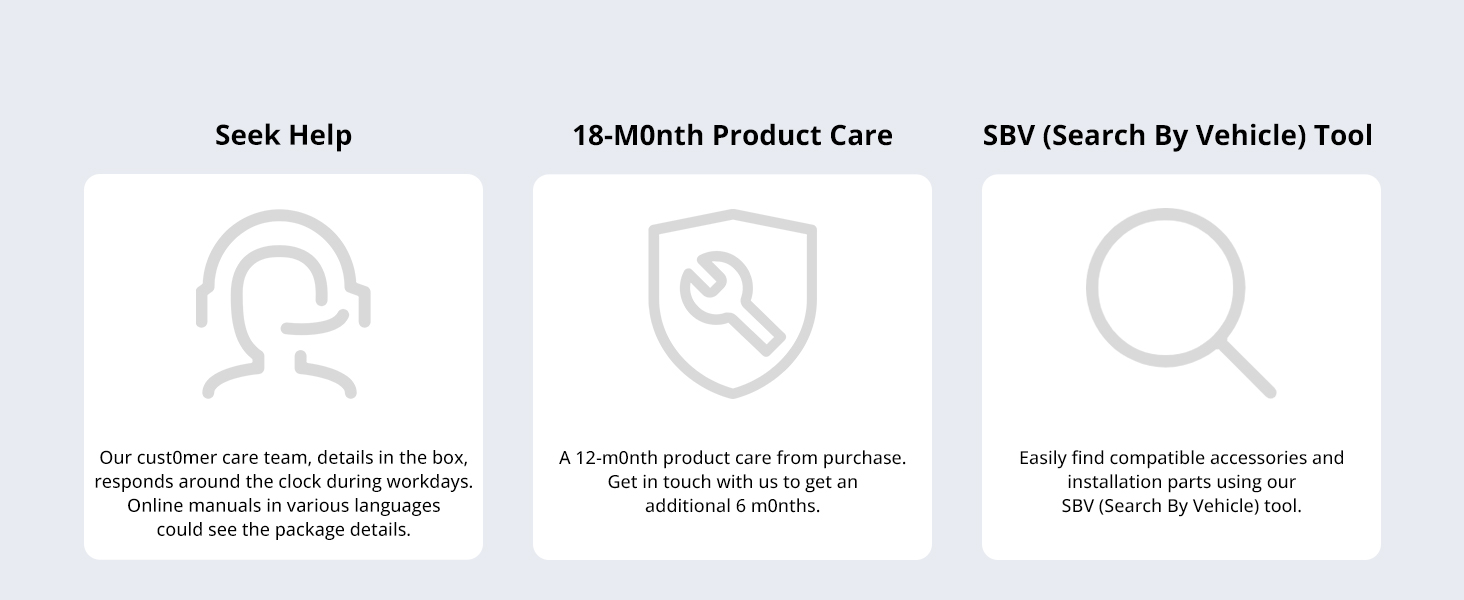This screenshot has height=600, width=1464.
Task: Click the compatible accessories description text
Action: tap(1181, 481)
